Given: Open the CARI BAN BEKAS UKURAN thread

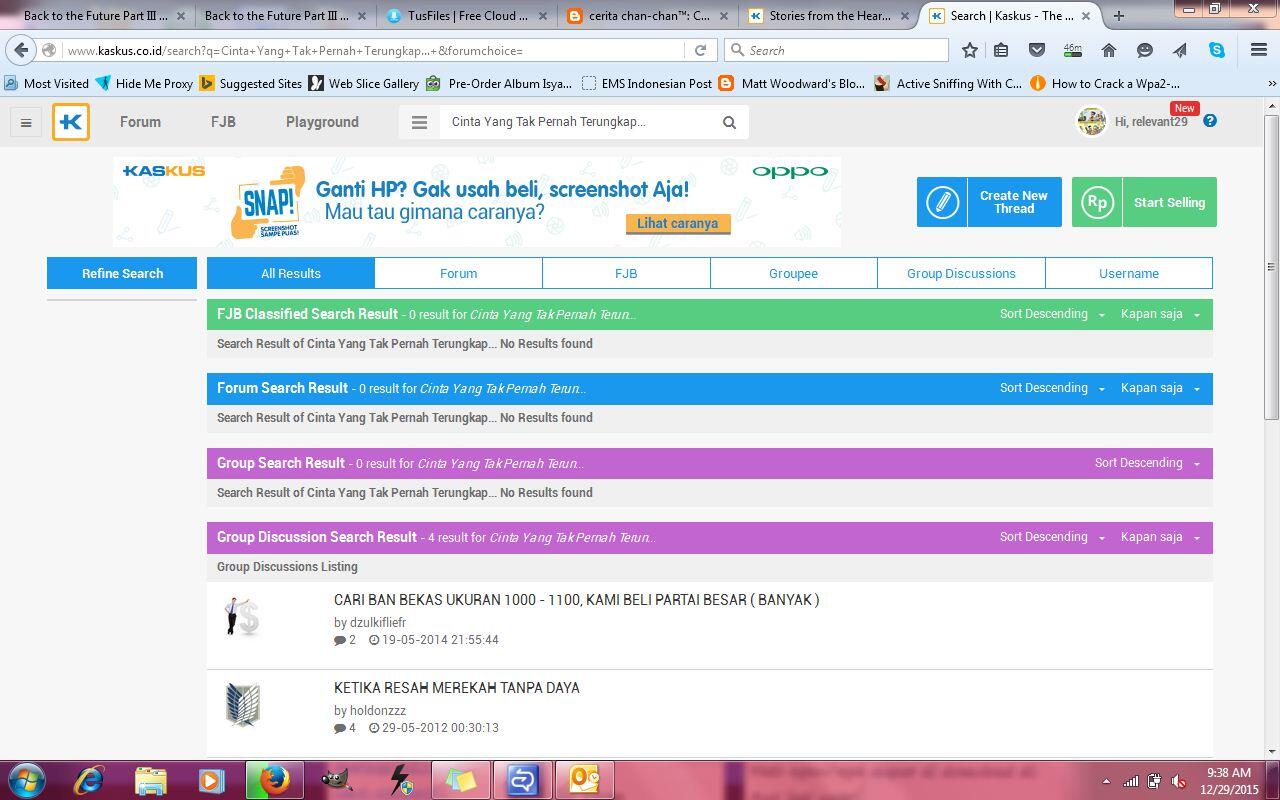Looking at the screenshot, I should coord(576,600).
